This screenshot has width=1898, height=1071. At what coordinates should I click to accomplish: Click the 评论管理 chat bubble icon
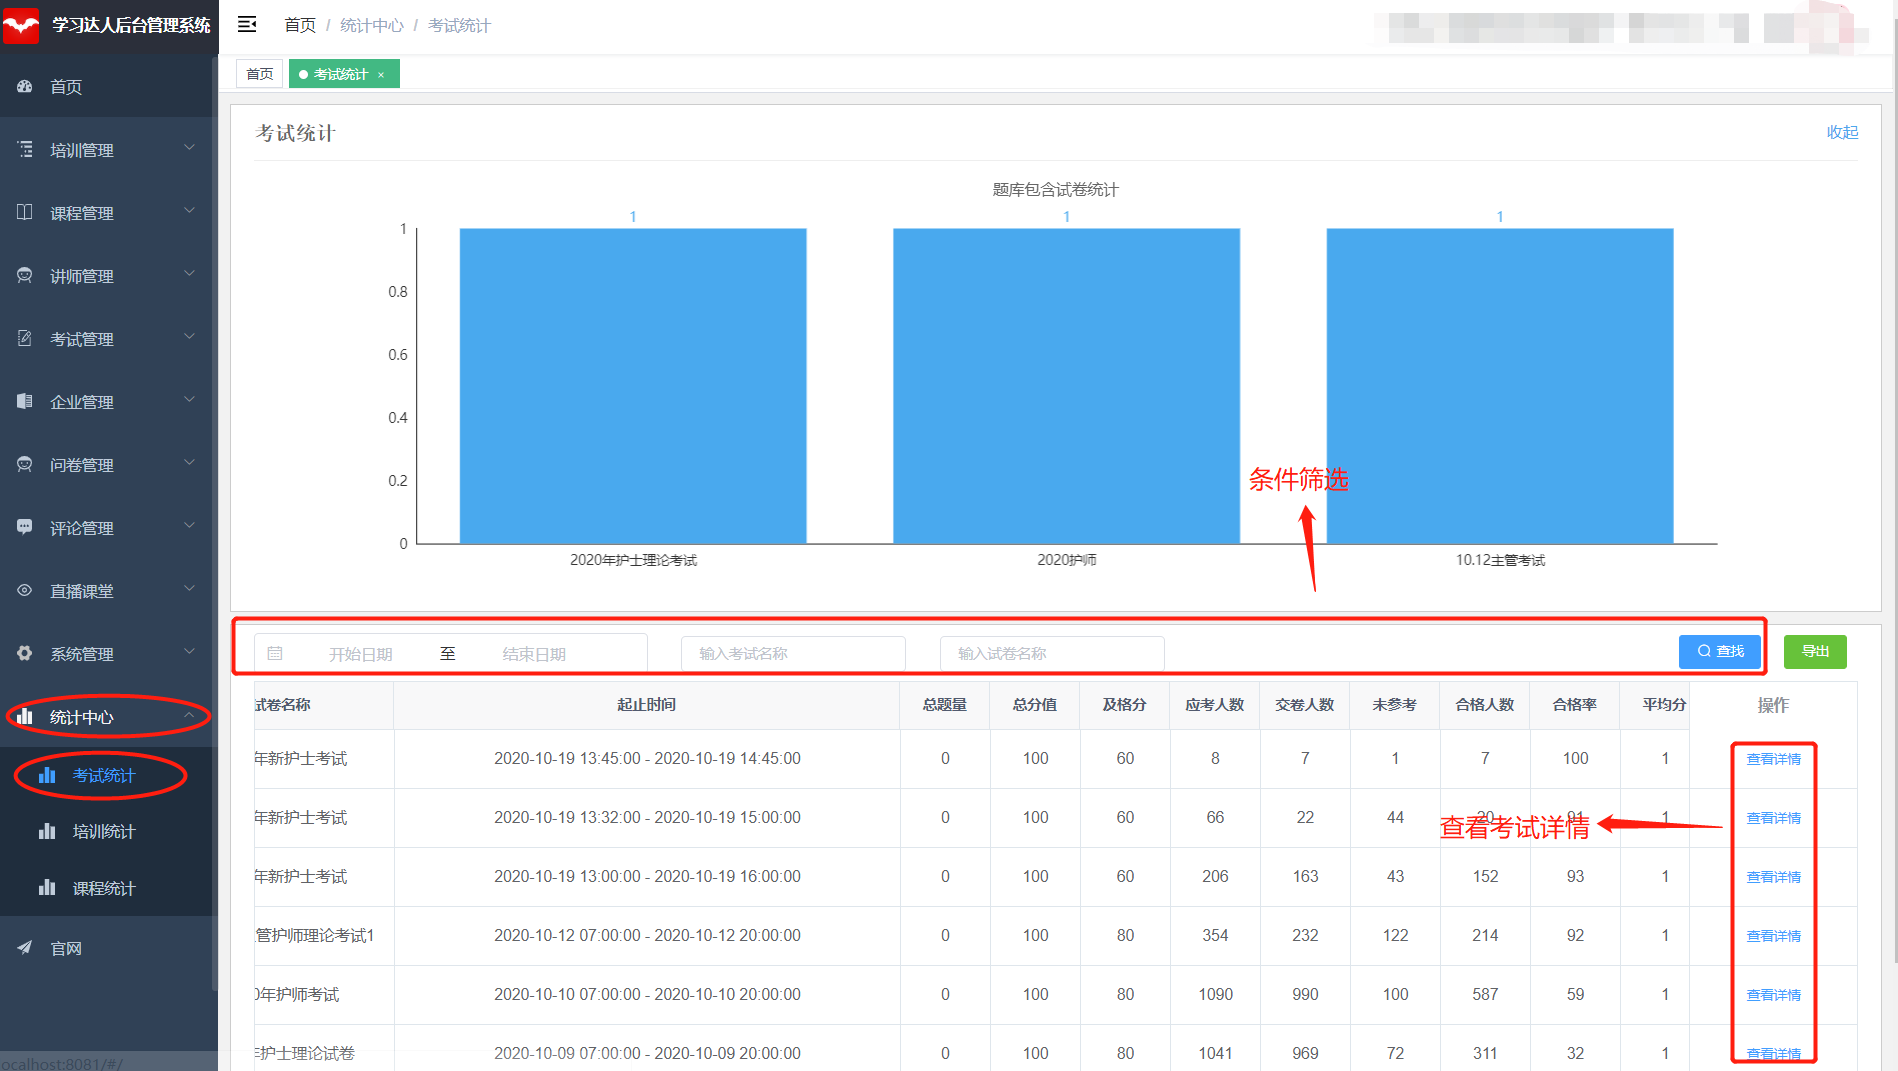[25, 527]
